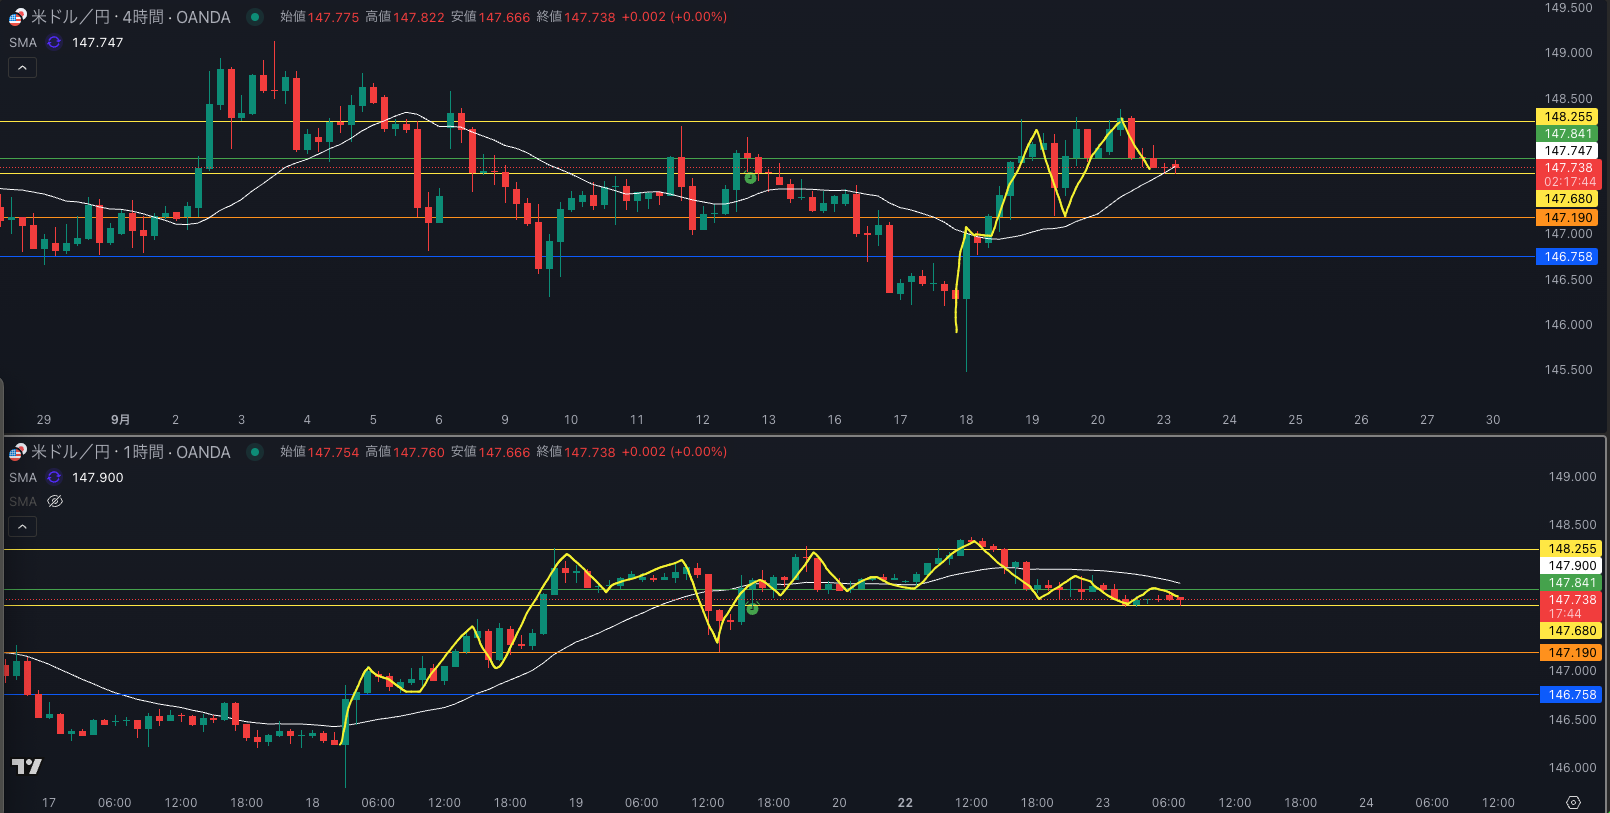Click yellow 148.255 price label on upper chart

(x=1568, y=117)
